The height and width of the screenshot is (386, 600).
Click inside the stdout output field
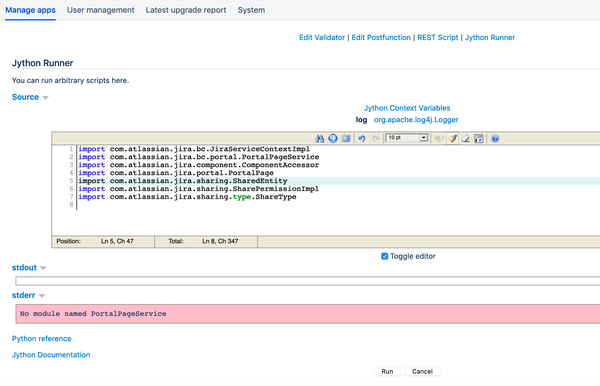coord(308,281)
